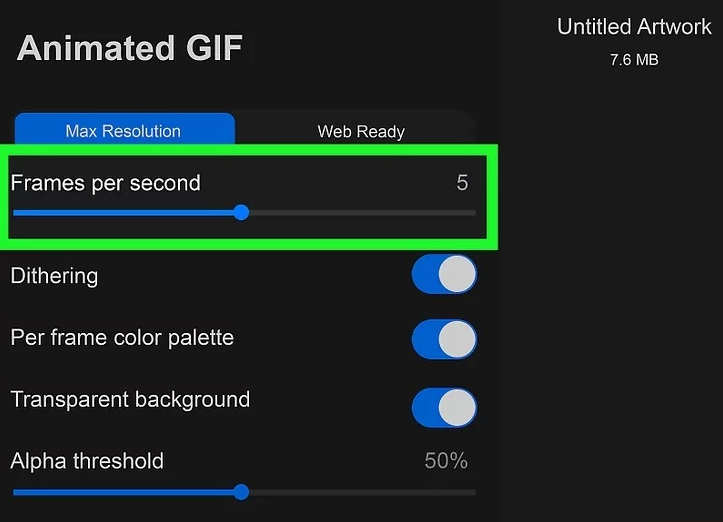Click the Frames per second slider handle
The image size is (723, 522).
tap(241, 212)
